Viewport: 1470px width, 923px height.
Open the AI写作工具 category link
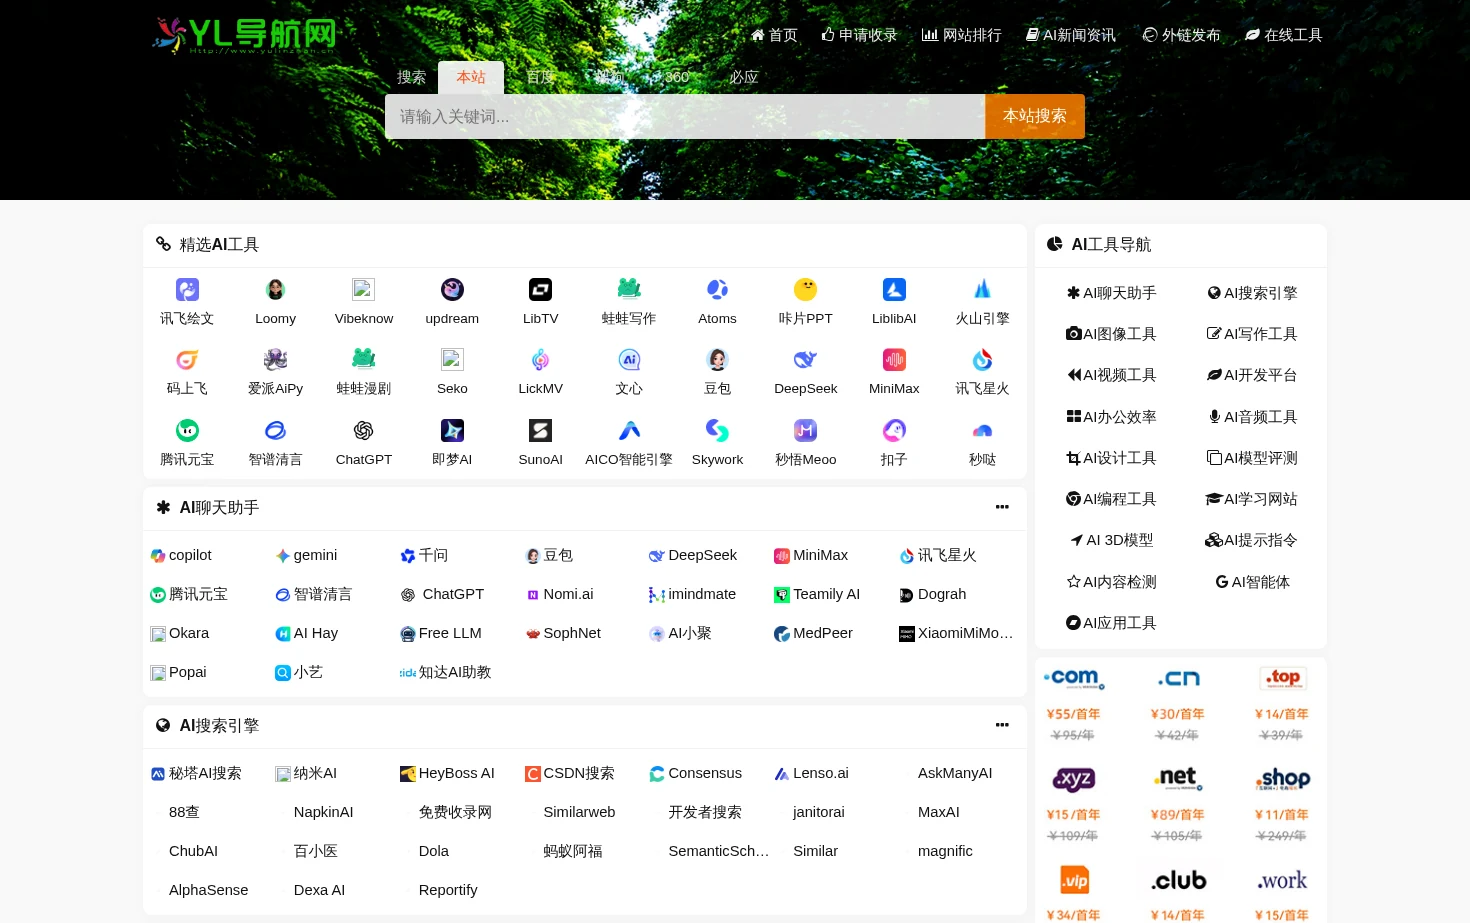point(1252,334)
